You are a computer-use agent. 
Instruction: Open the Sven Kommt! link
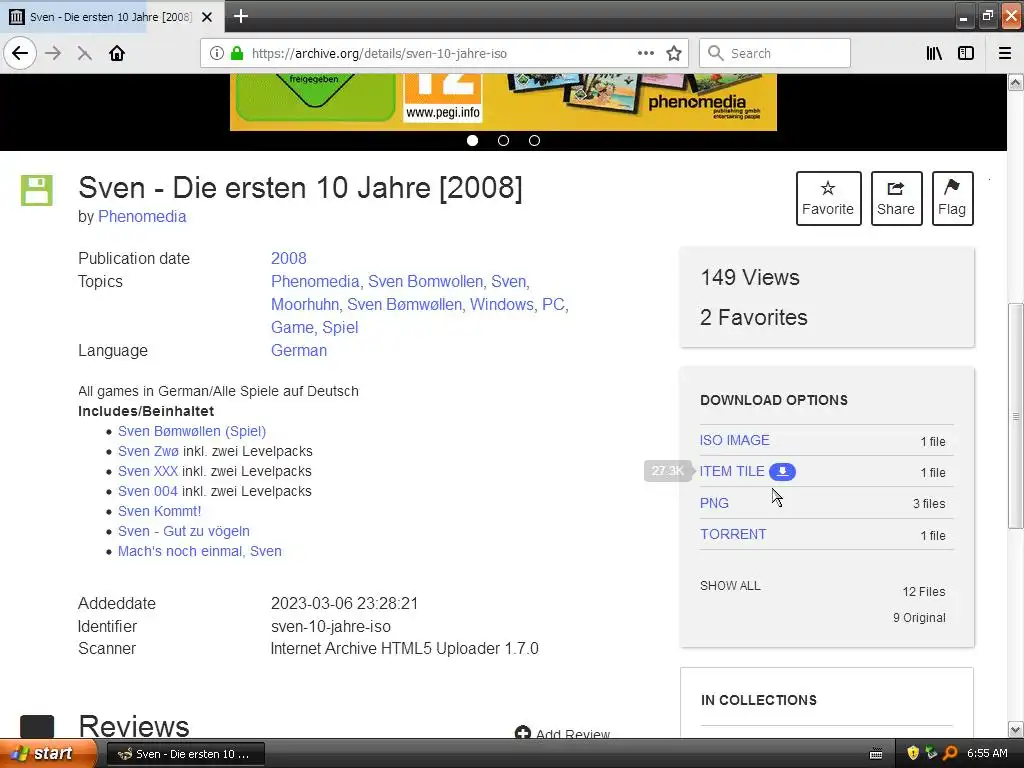pyautogui.click(x=159, y=511)
